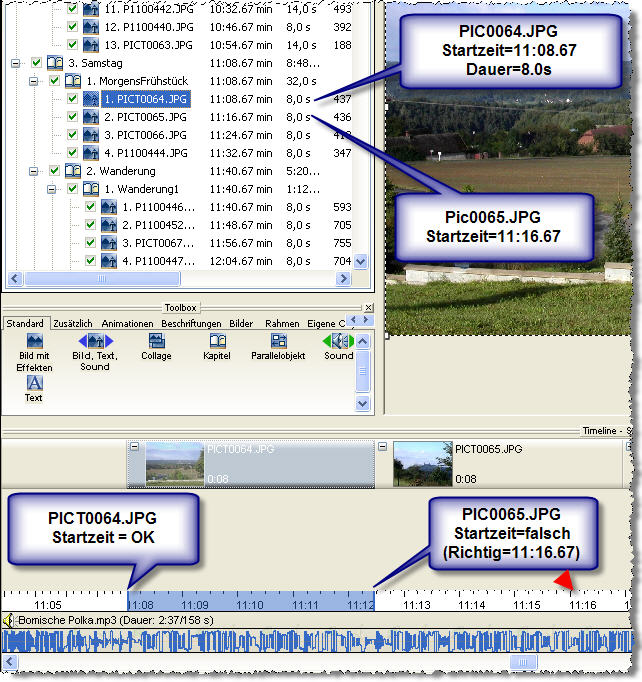Toggle the P1100444.JPG checkbox
Viewport: 642px width, 682px height.
72,153
